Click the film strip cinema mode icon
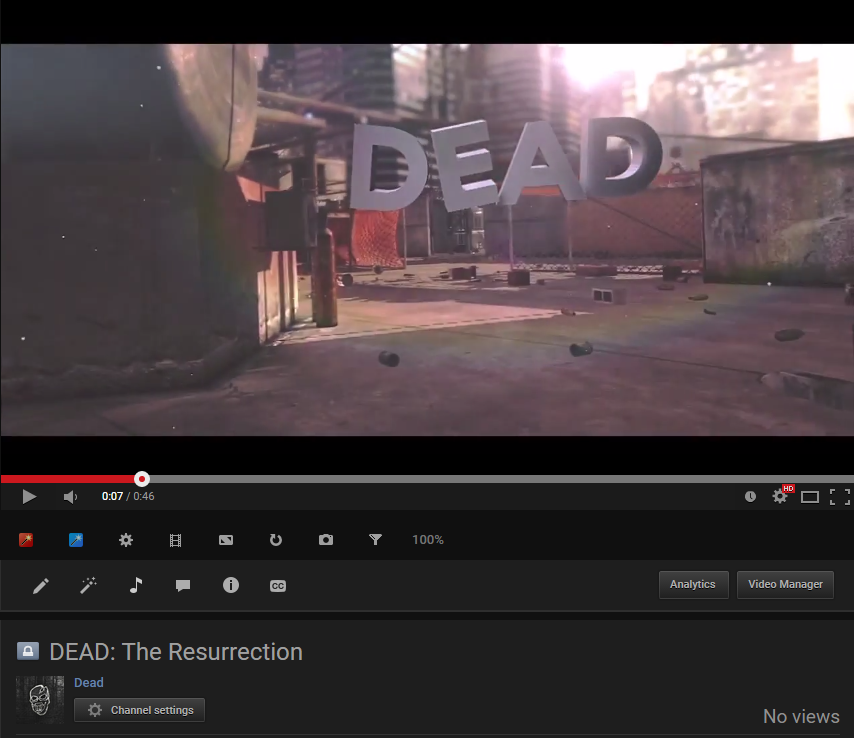 pyautogui.click(x=175, y=540)
